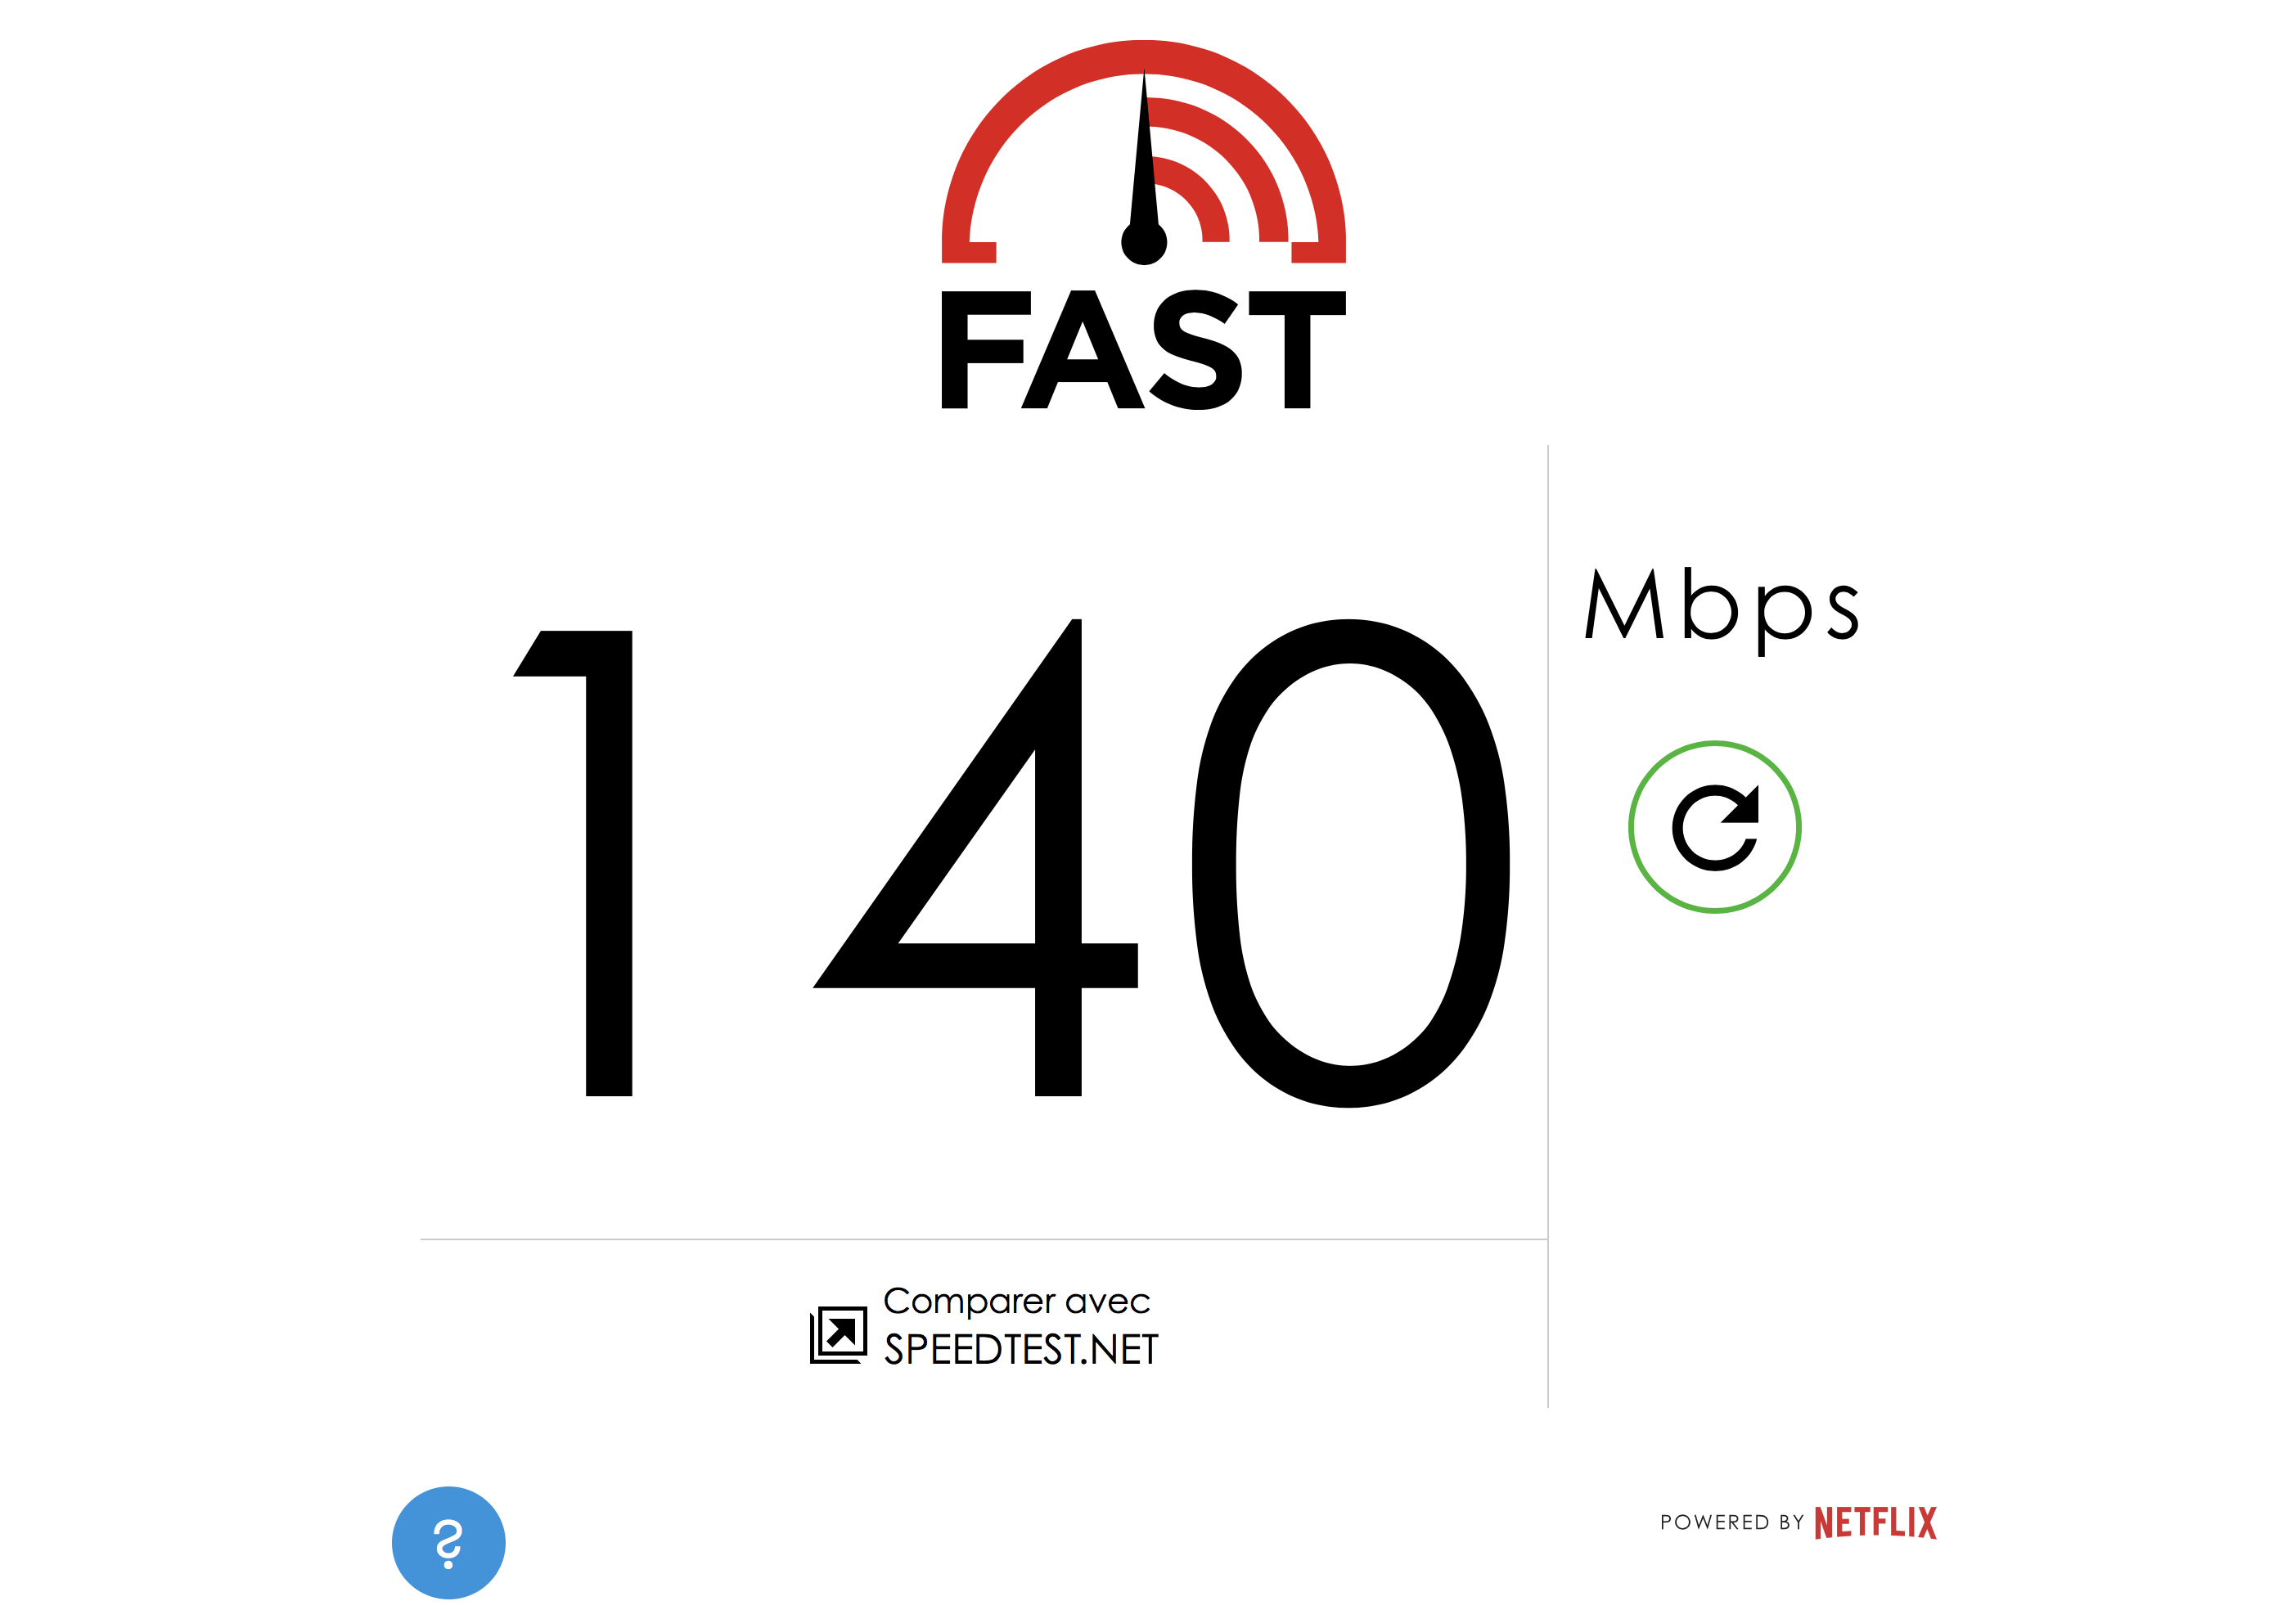Restart the speed test with the reload arrow
The height and width of the screenshot is (1610, 2296).
[1714, 827]
